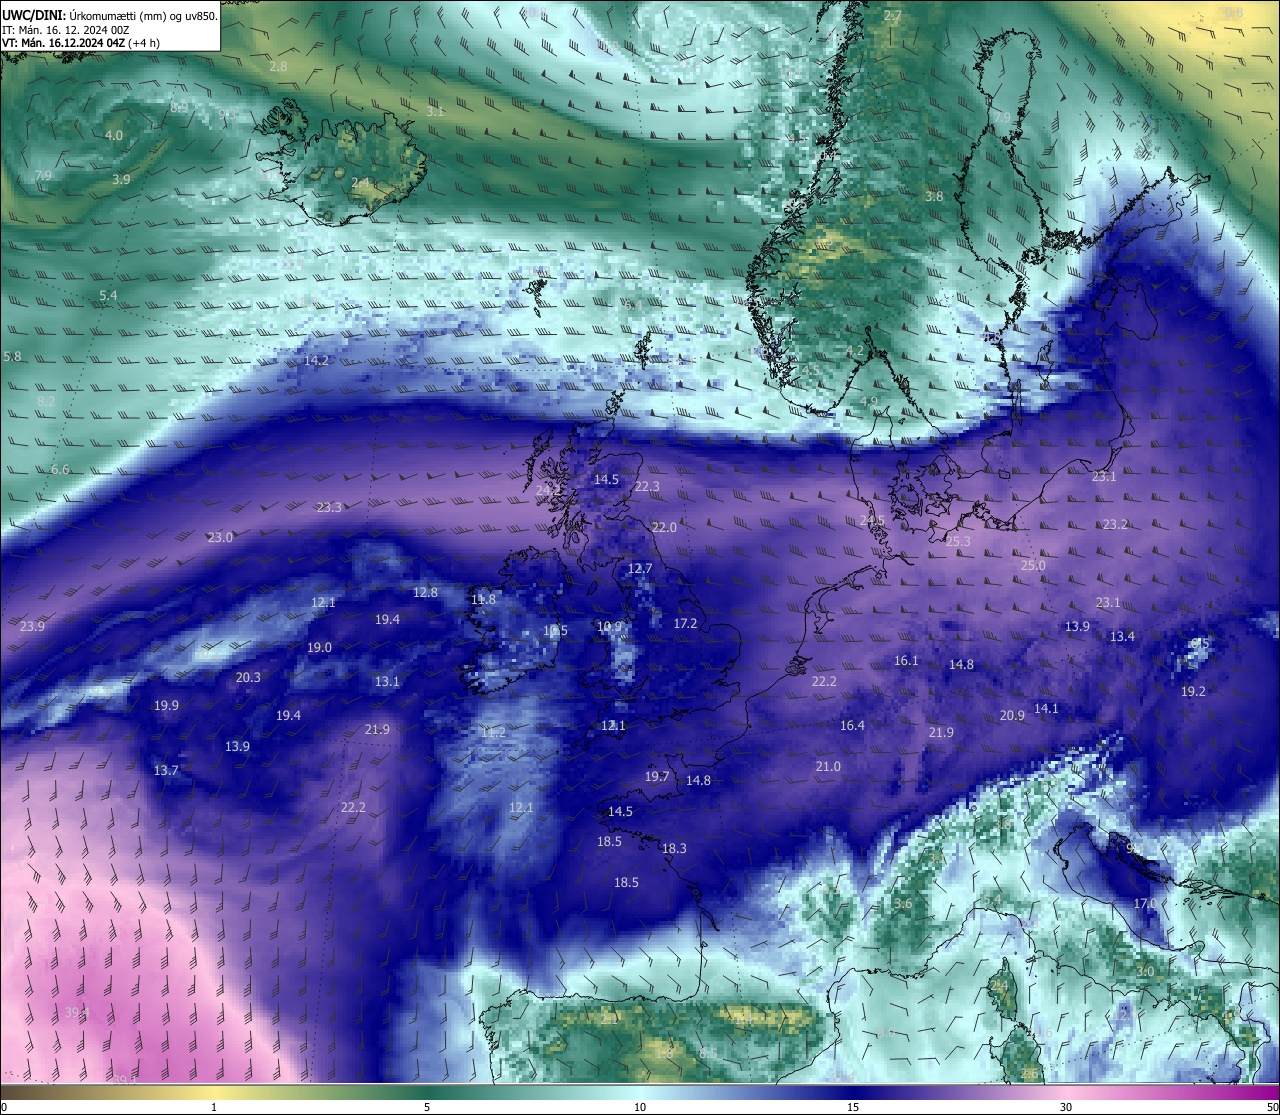
Task: Select the "22.3" value over Scotland
Action: coord(647,486)
